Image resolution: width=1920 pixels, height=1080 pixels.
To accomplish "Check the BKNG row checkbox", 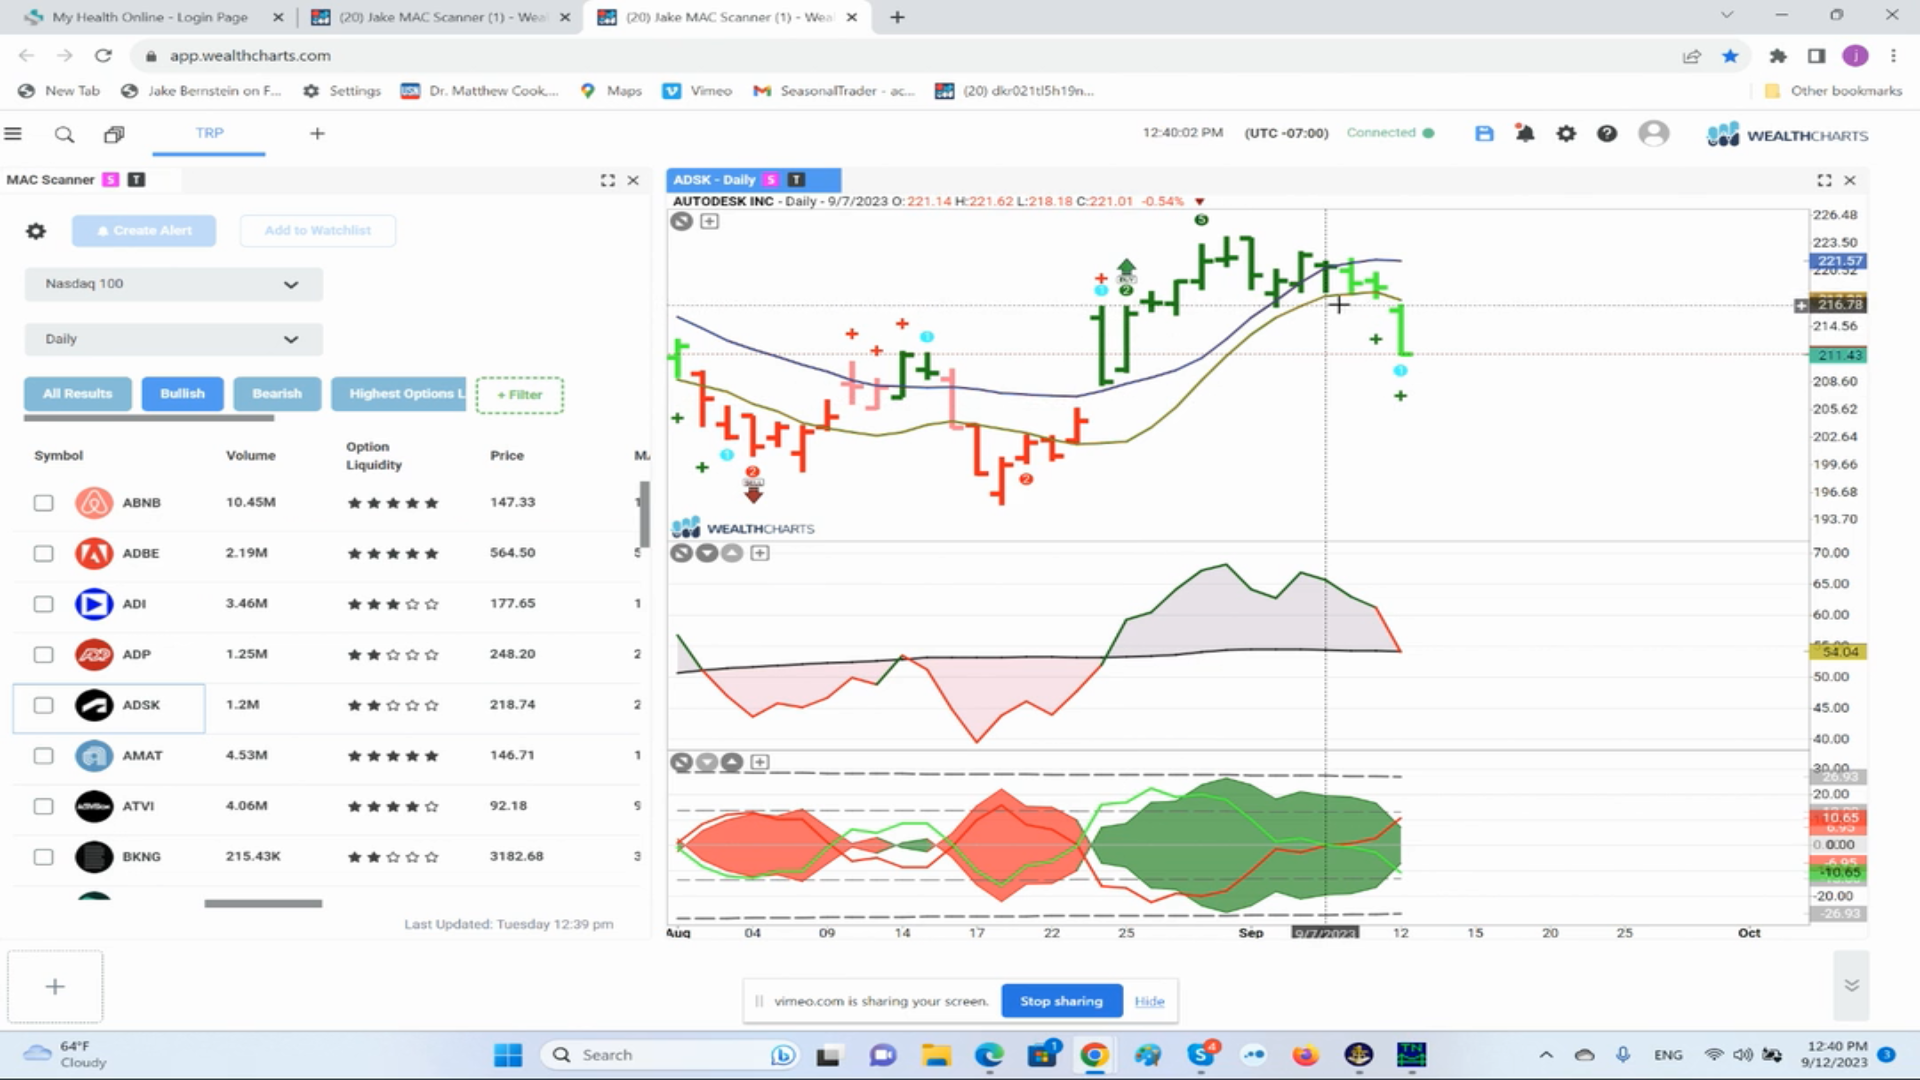I will (x=43, y=857).
